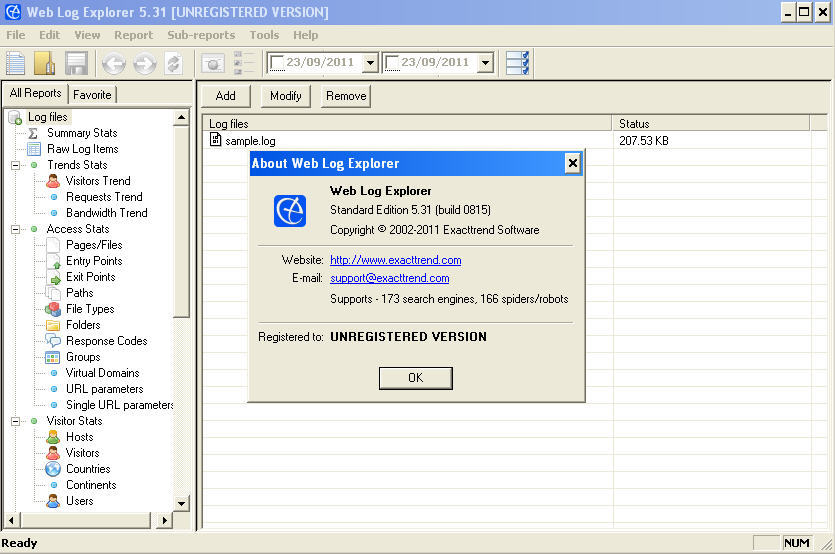
Task: Click the Status column header
Action: point(711,124)
